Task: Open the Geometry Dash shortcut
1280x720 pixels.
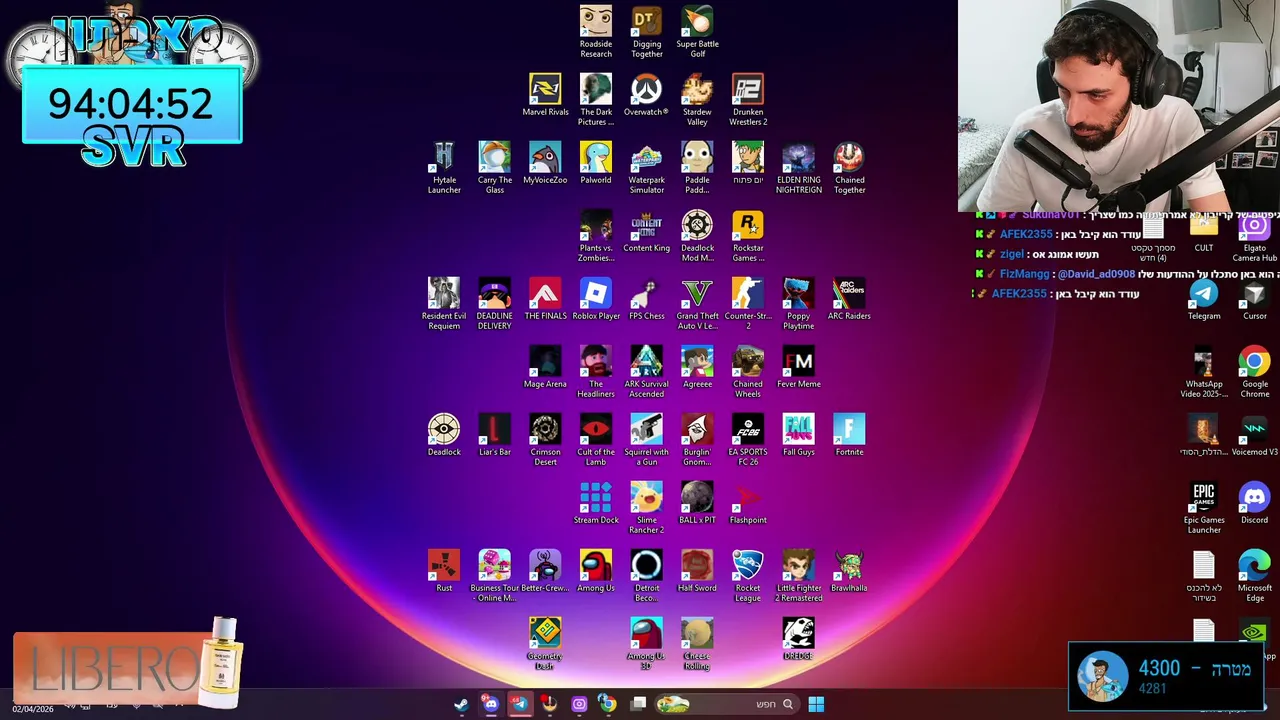Action: [x=545, y=643]
